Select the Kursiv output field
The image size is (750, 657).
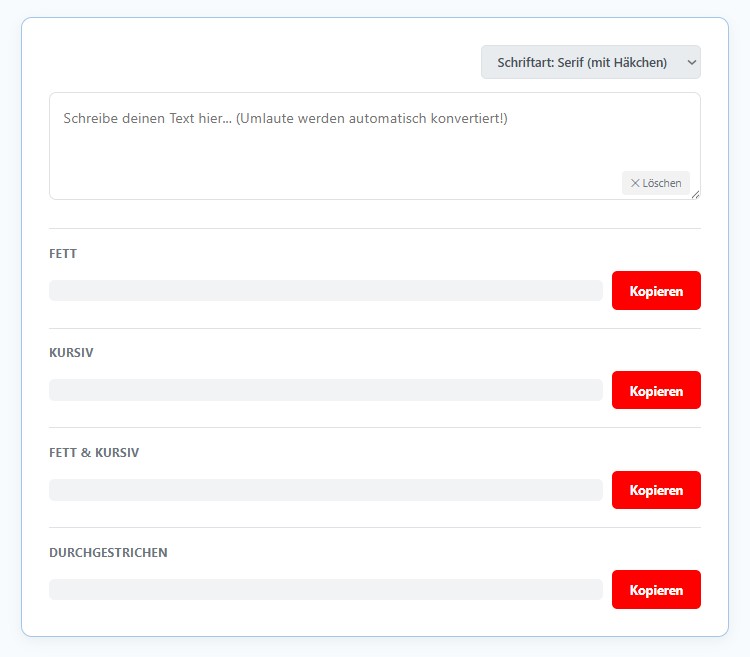pos(326,390)
